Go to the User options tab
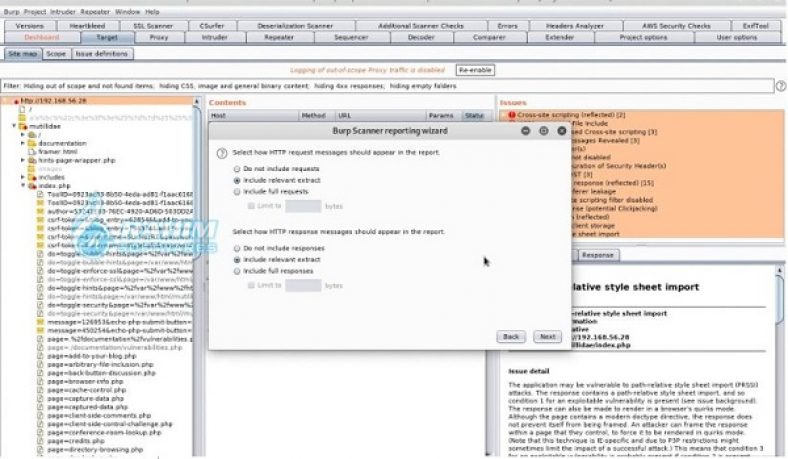Screen dimensions: 788x459 737,37
